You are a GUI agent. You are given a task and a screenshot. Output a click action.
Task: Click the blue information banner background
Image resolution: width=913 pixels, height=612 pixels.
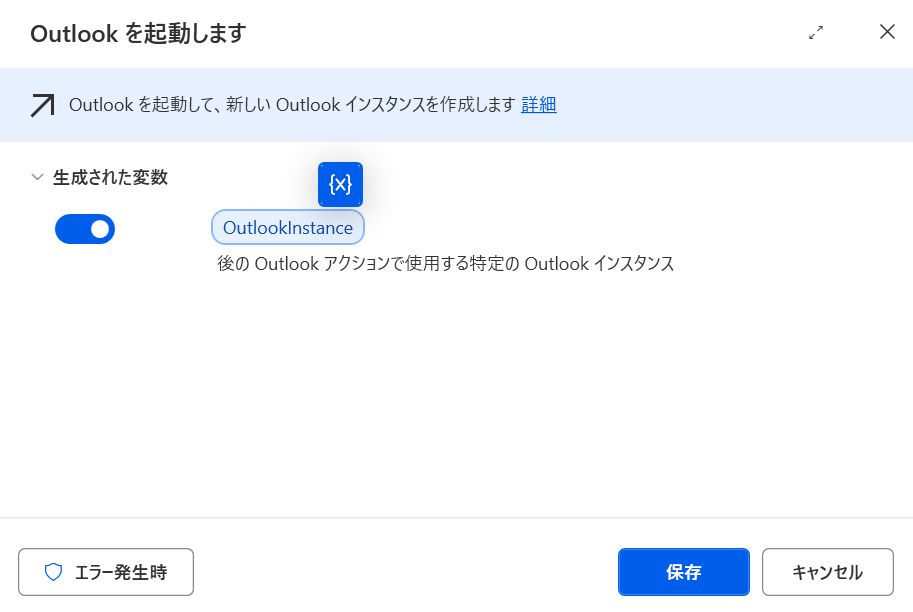728,105
